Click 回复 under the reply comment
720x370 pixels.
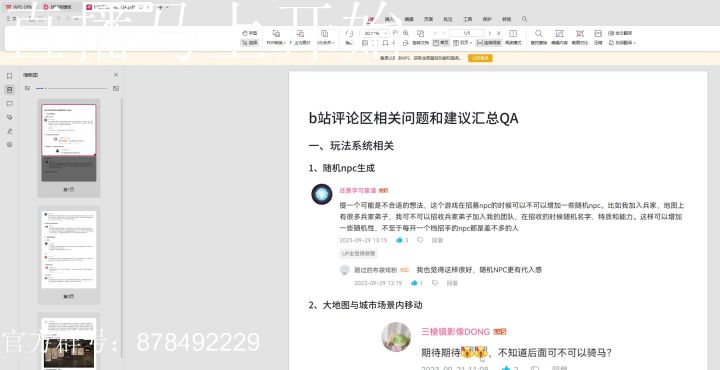point(452,283)
